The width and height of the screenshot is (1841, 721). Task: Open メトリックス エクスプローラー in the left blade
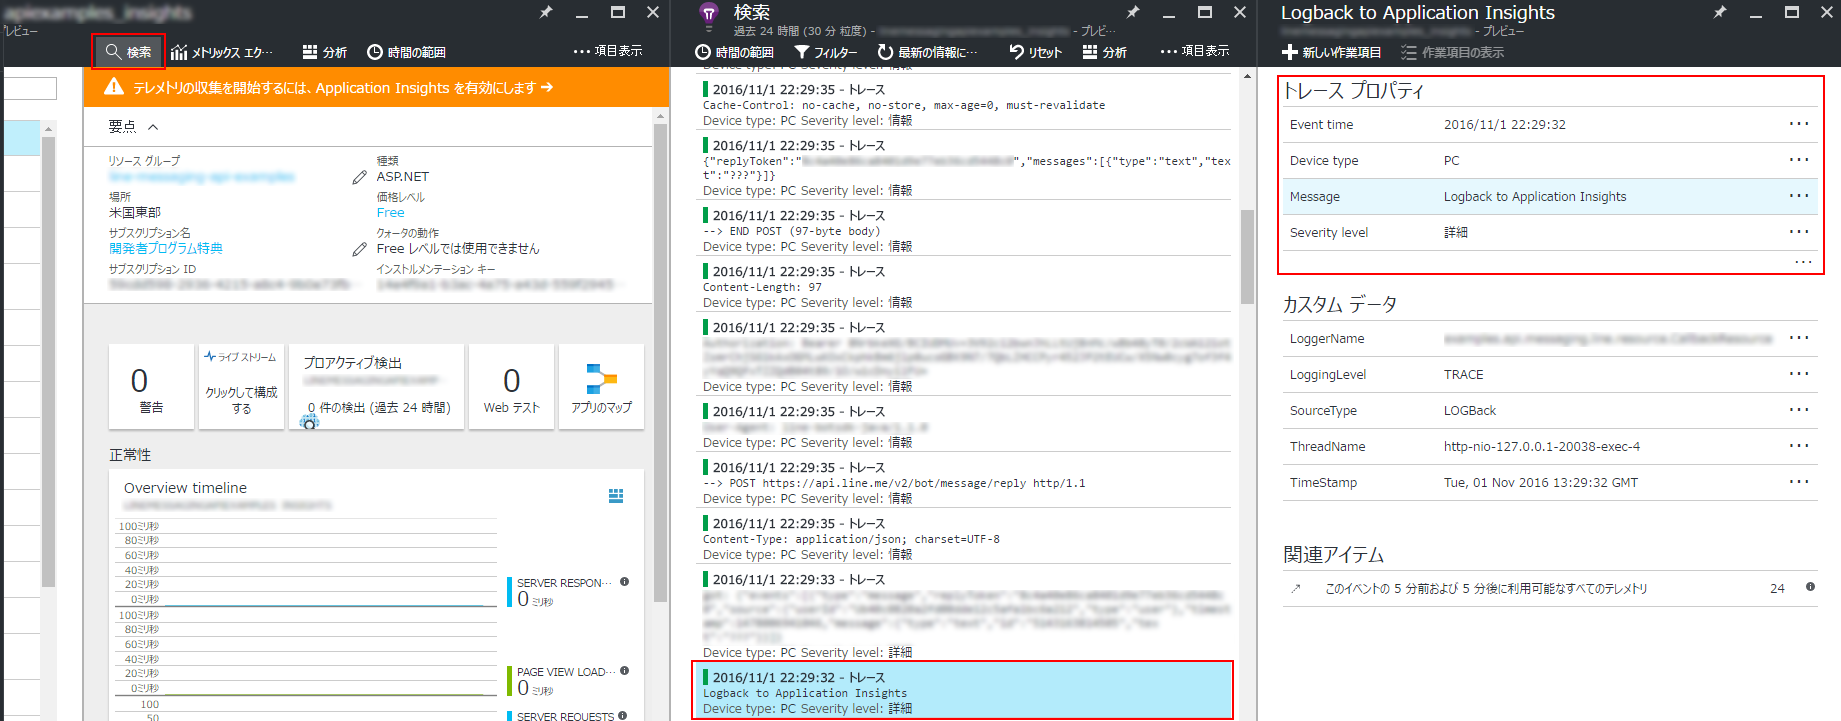[x=221, y=52]
